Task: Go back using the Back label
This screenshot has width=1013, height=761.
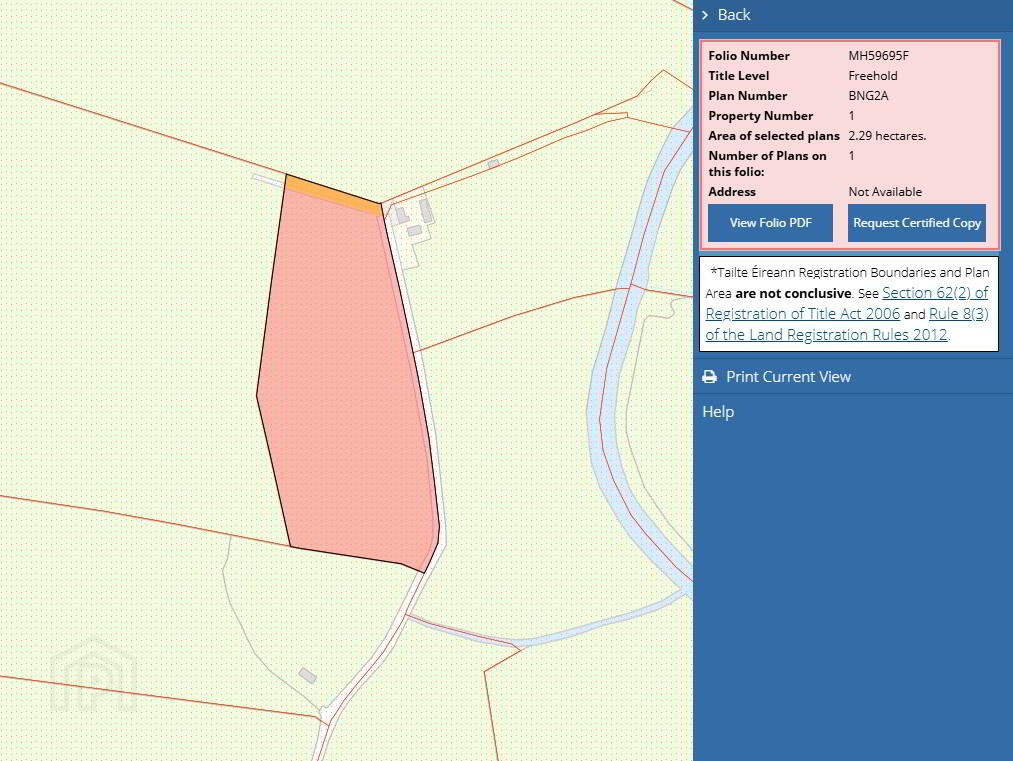Action: pyautogui.click(x=734, y=15)
